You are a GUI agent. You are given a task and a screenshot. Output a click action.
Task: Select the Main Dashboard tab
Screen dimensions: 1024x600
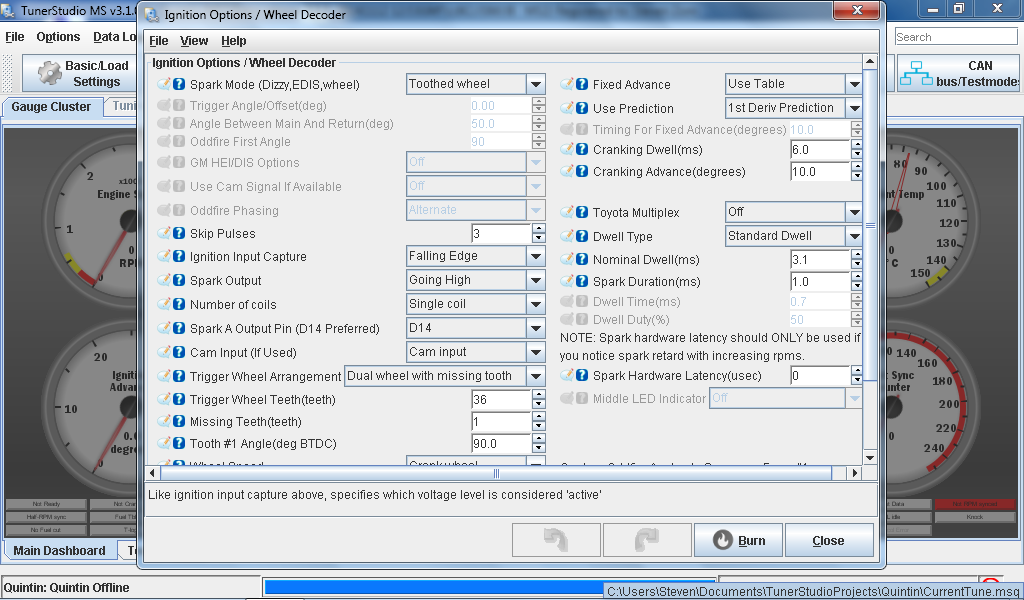click(59, 550)
